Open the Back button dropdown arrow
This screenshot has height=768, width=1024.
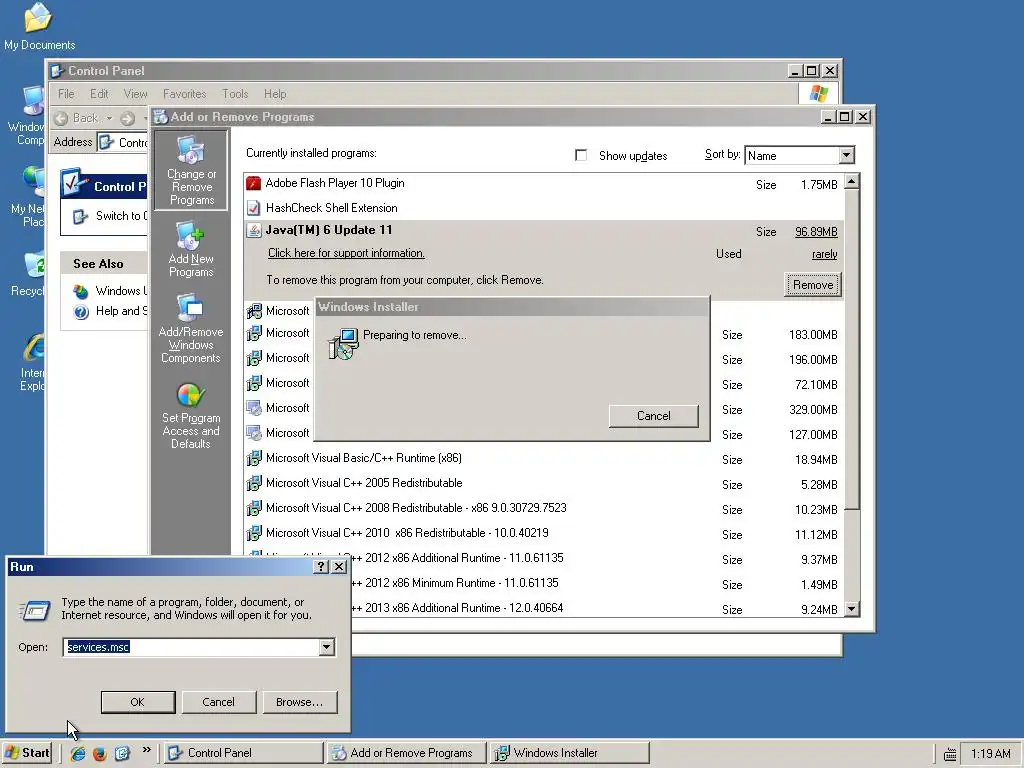coord(109,118)
